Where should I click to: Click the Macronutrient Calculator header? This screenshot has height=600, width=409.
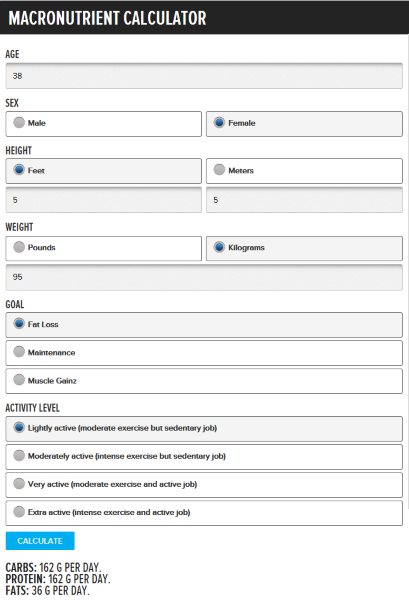[108, 18]
